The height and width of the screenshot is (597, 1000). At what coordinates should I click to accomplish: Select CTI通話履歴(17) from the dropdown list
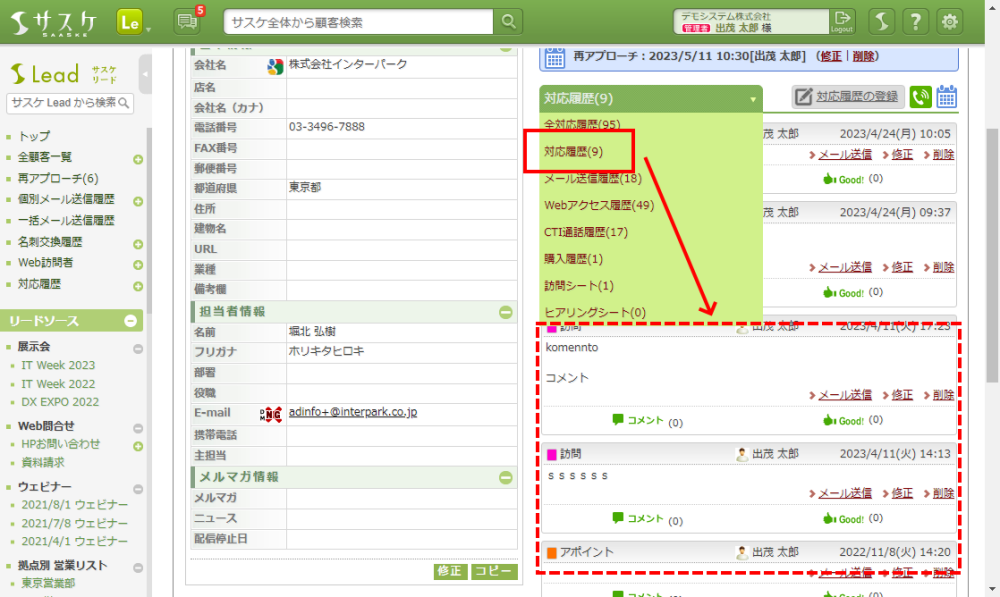click(585, 232)
